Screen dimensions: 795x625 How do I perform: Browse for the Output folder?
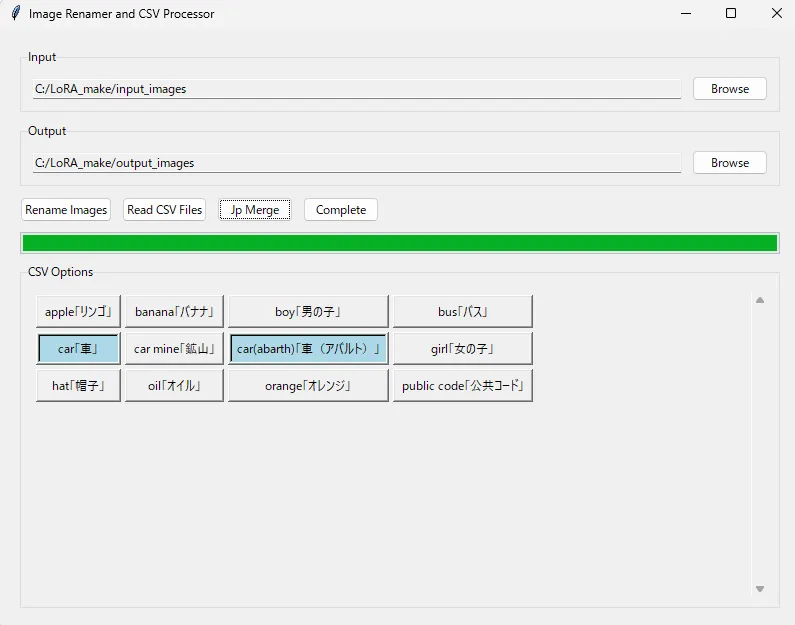[729, 163]
